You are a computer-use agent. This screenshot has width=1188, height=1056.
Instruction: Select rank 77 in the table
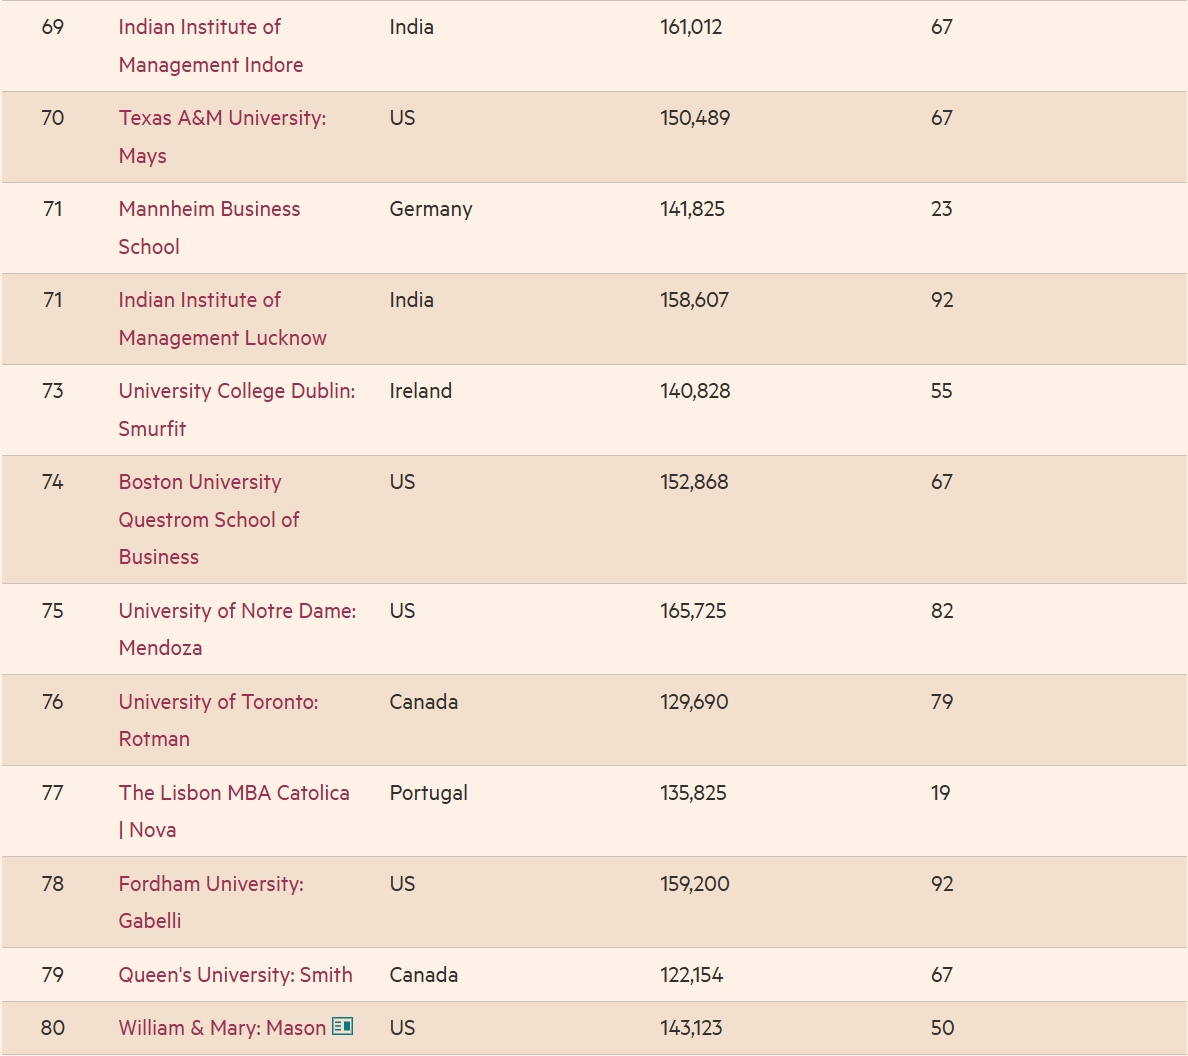tap(52, 792)
